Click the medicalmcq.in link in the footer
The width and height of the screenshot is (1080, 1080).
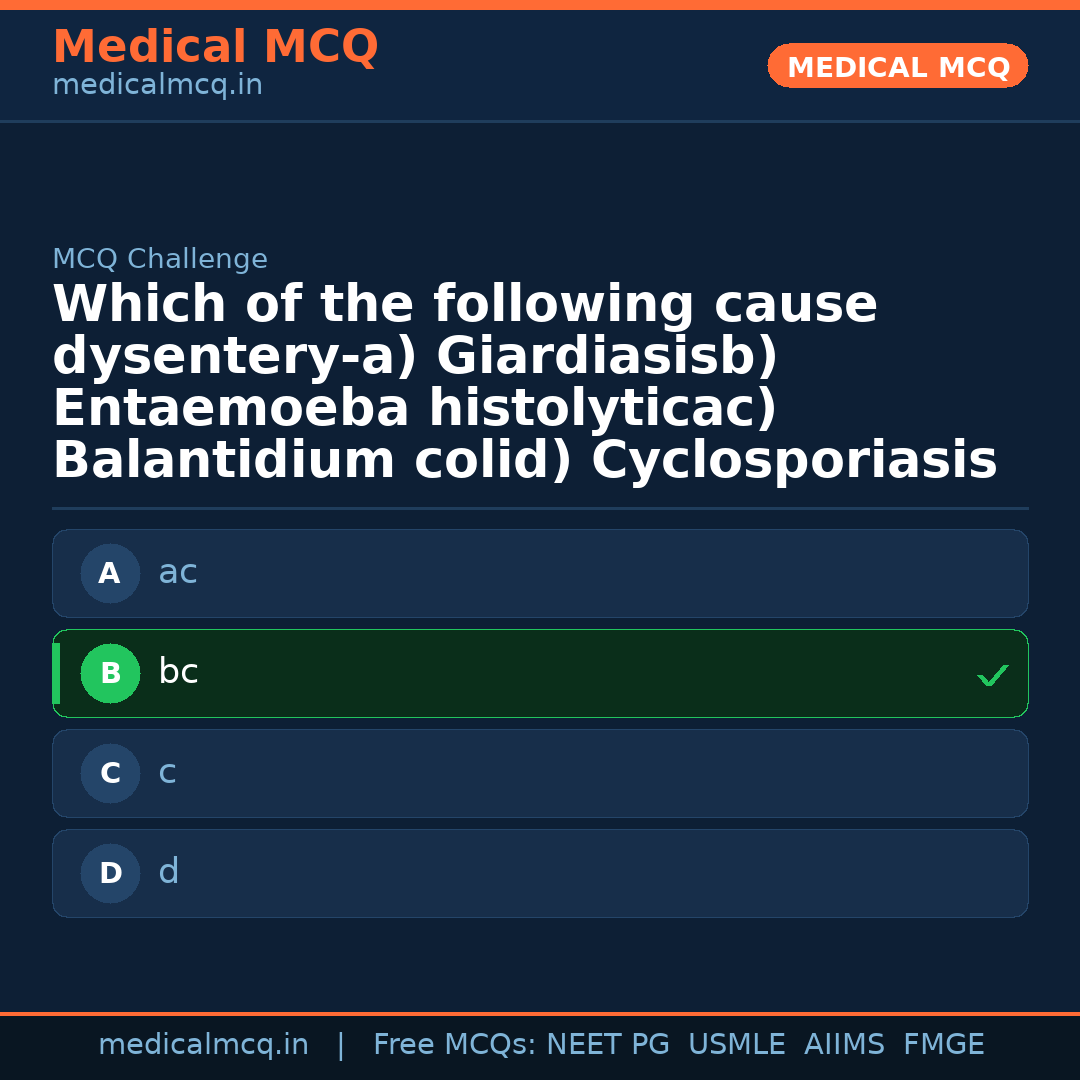click(x=203, y=1044)
